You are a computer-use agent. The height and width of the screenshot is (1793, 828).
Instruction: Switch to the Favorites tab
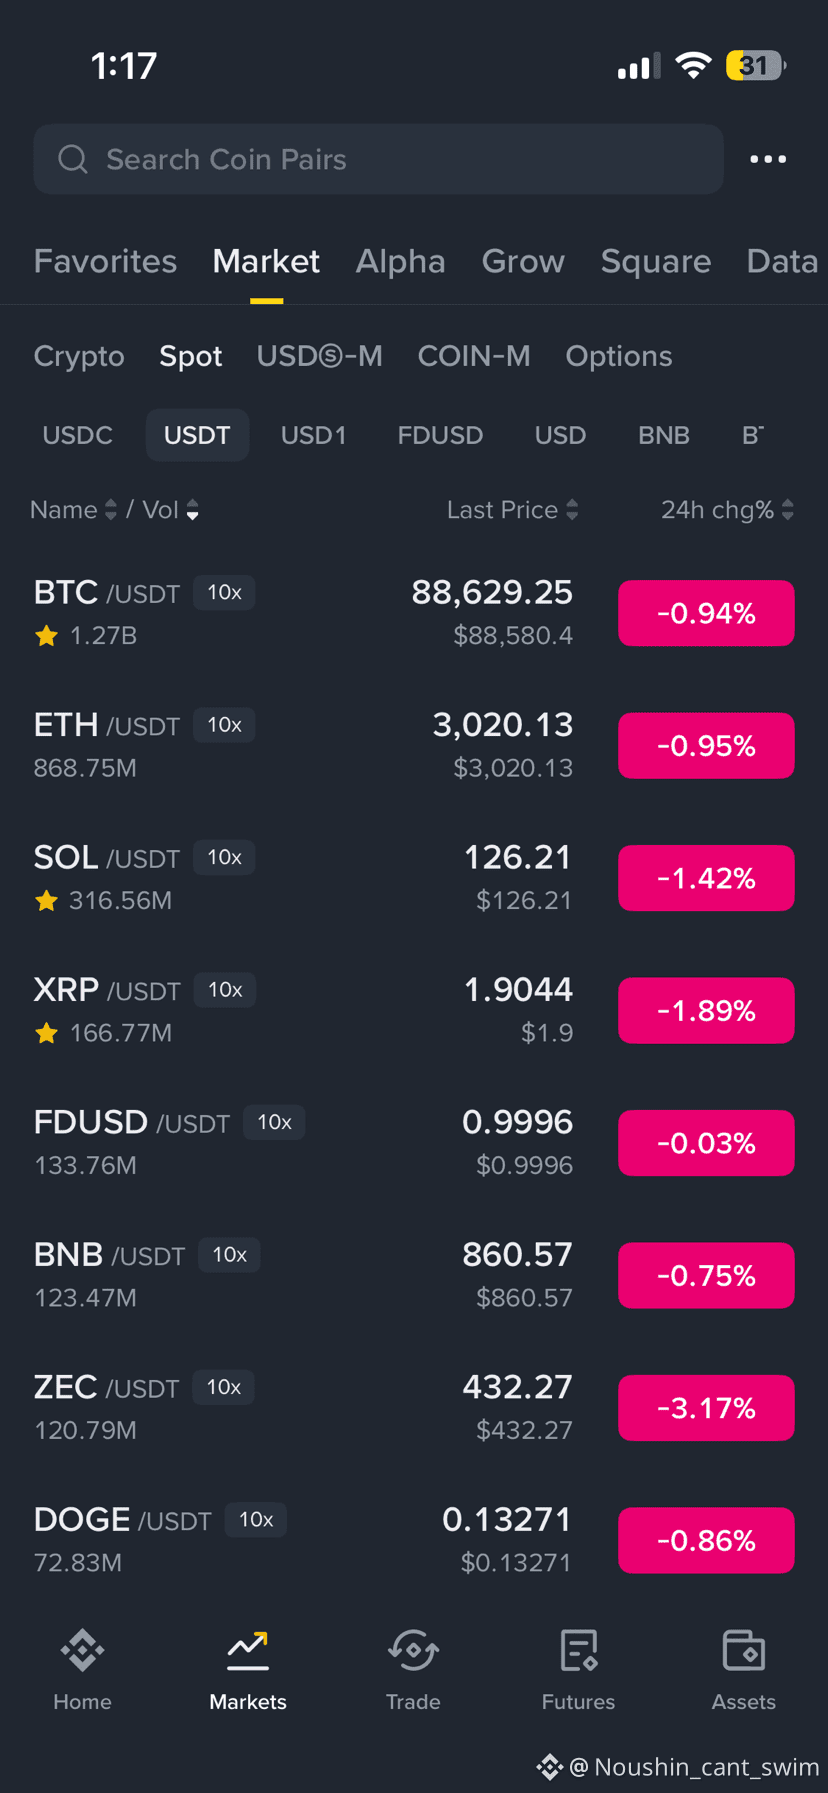click(105, 261)
